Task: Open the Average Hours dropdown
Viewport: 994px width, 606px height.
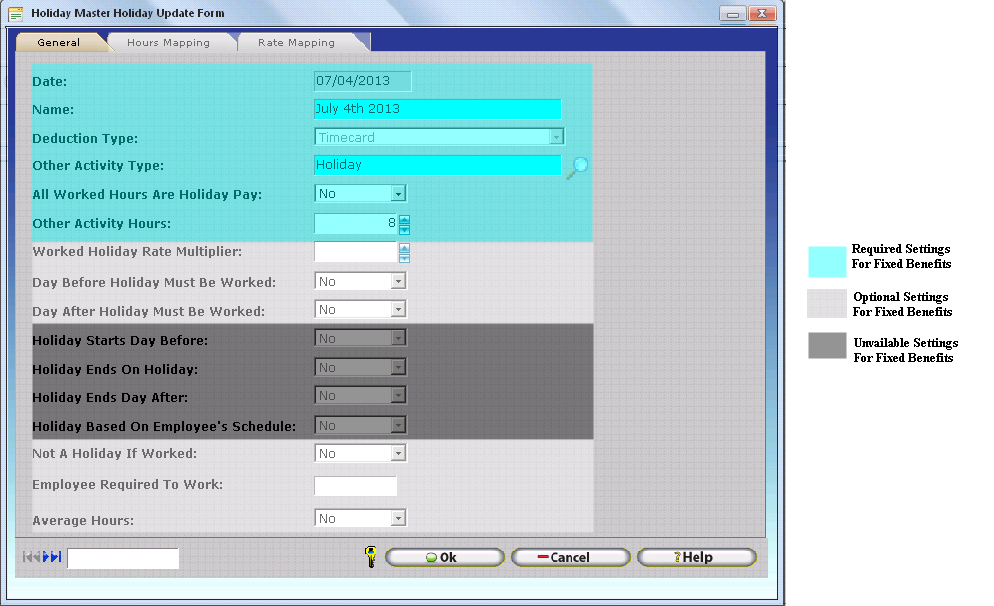Action: coord(398,518)
